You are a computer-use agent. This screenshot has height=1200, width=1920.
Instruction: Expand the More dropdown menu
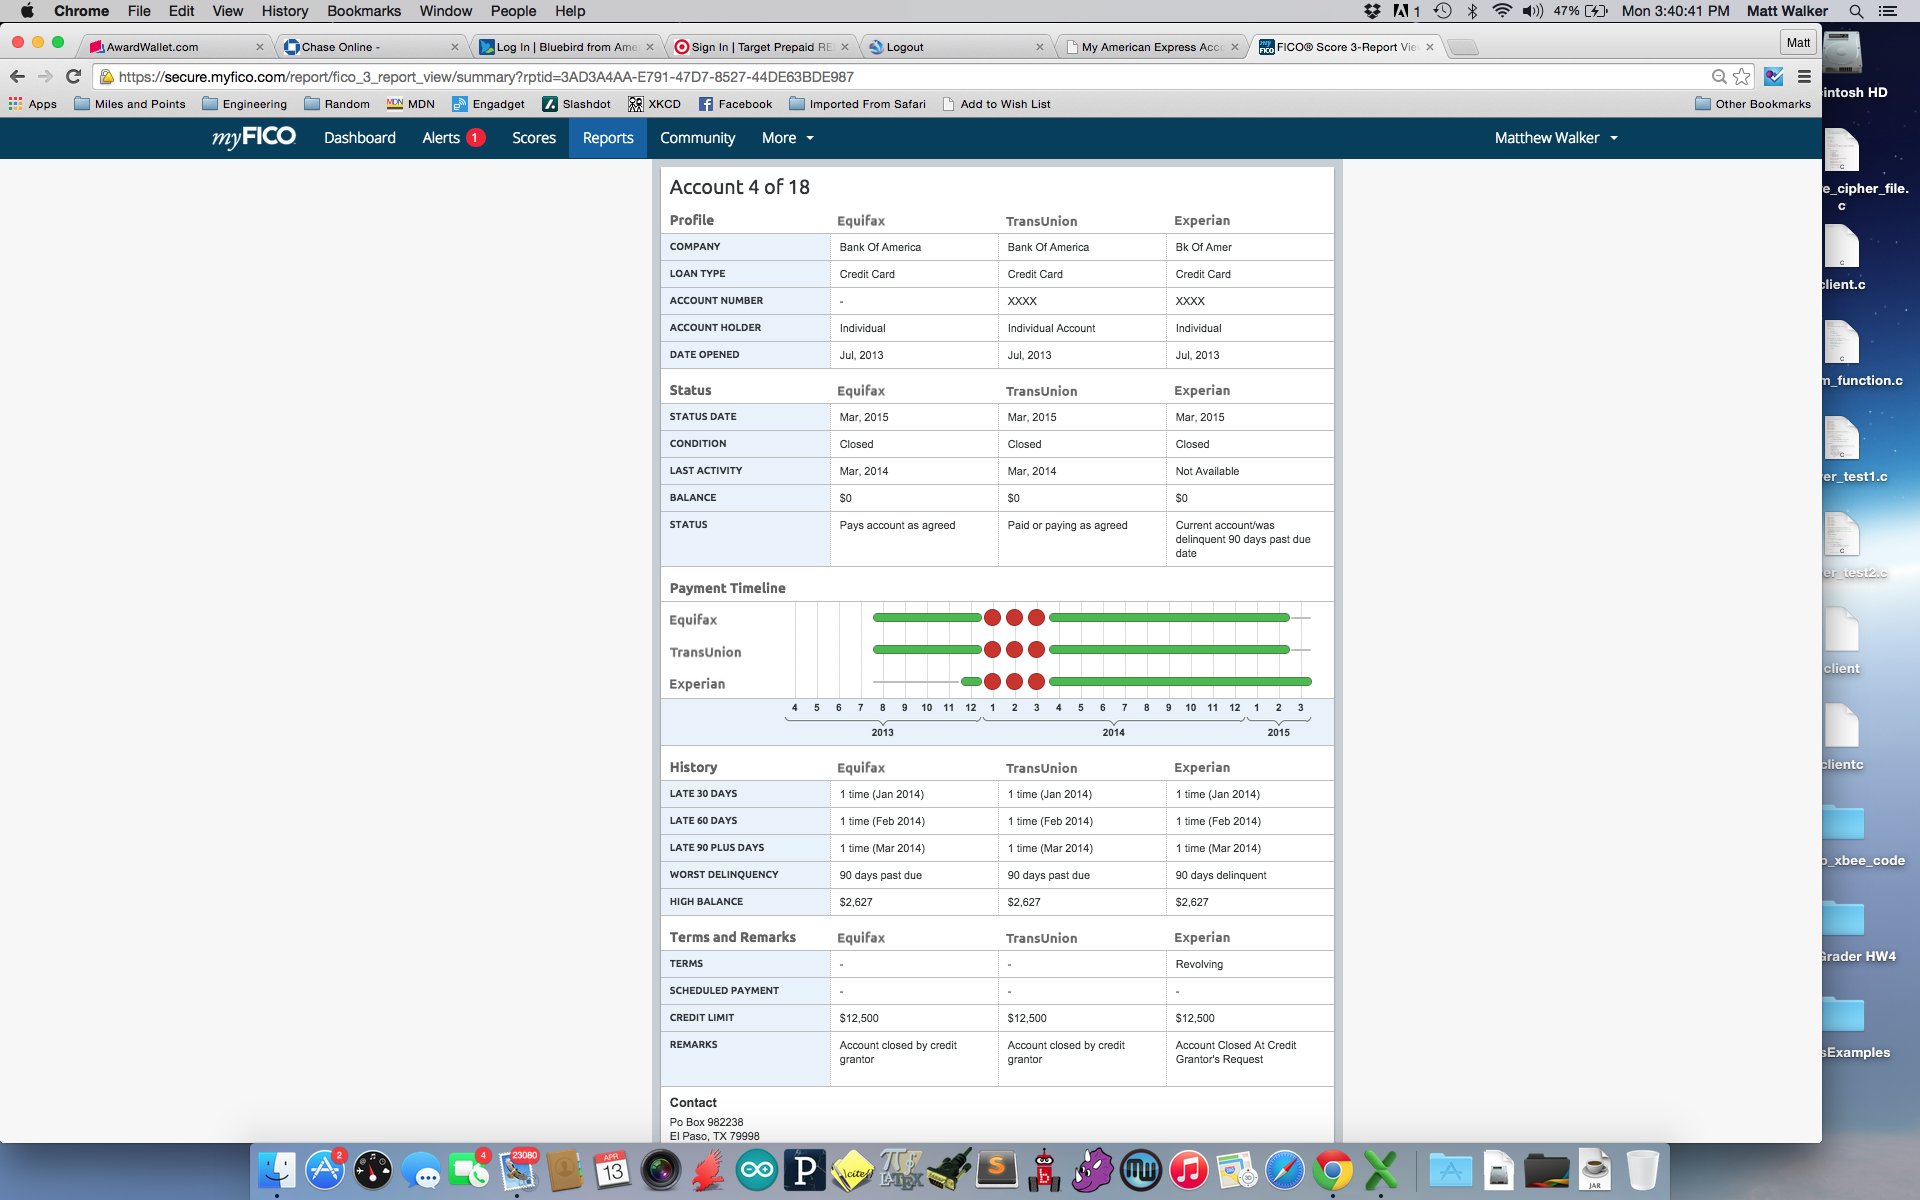click(787, 138)
